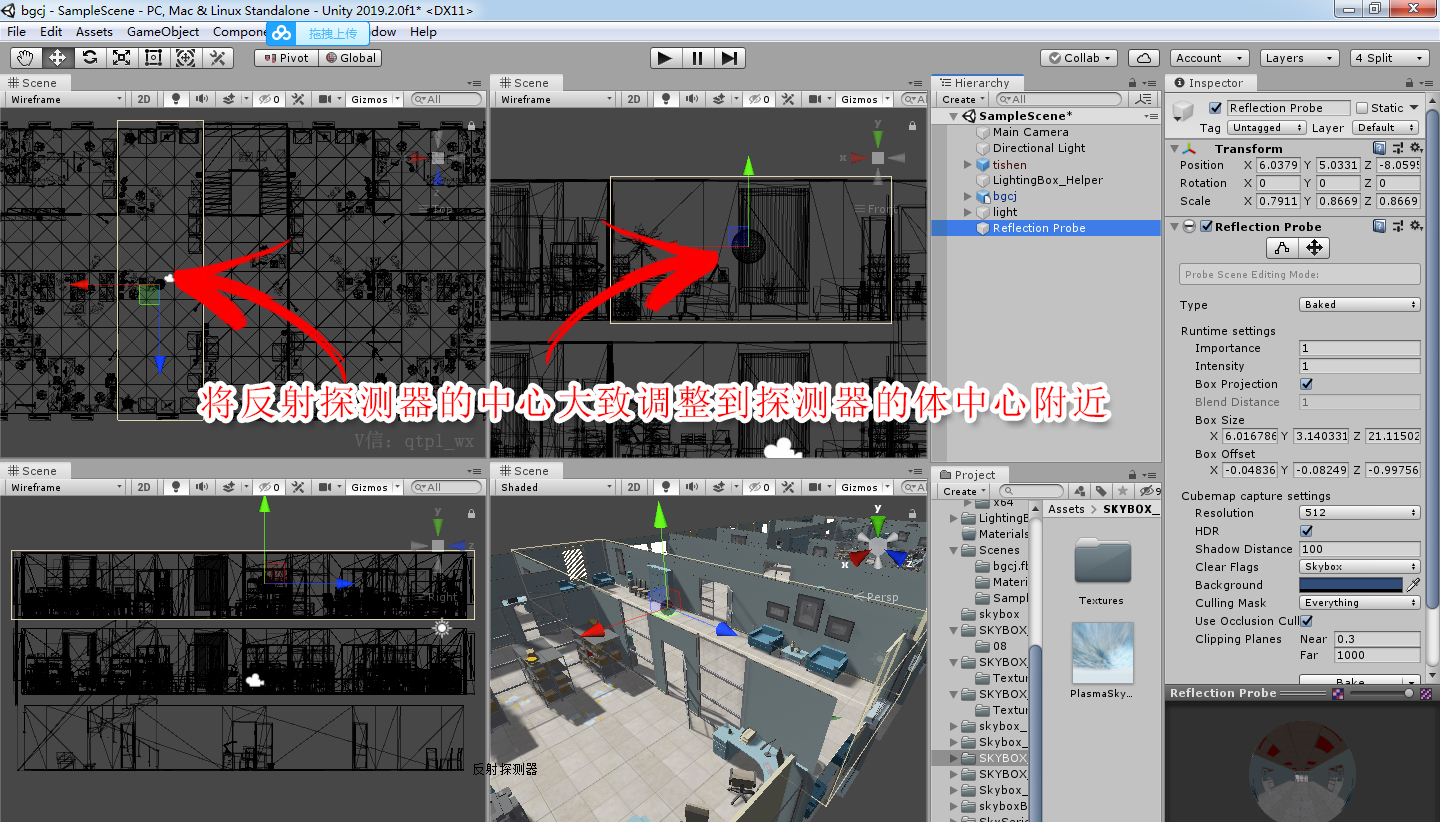
Task: Open the Collab button
Action: [1078, 58]
